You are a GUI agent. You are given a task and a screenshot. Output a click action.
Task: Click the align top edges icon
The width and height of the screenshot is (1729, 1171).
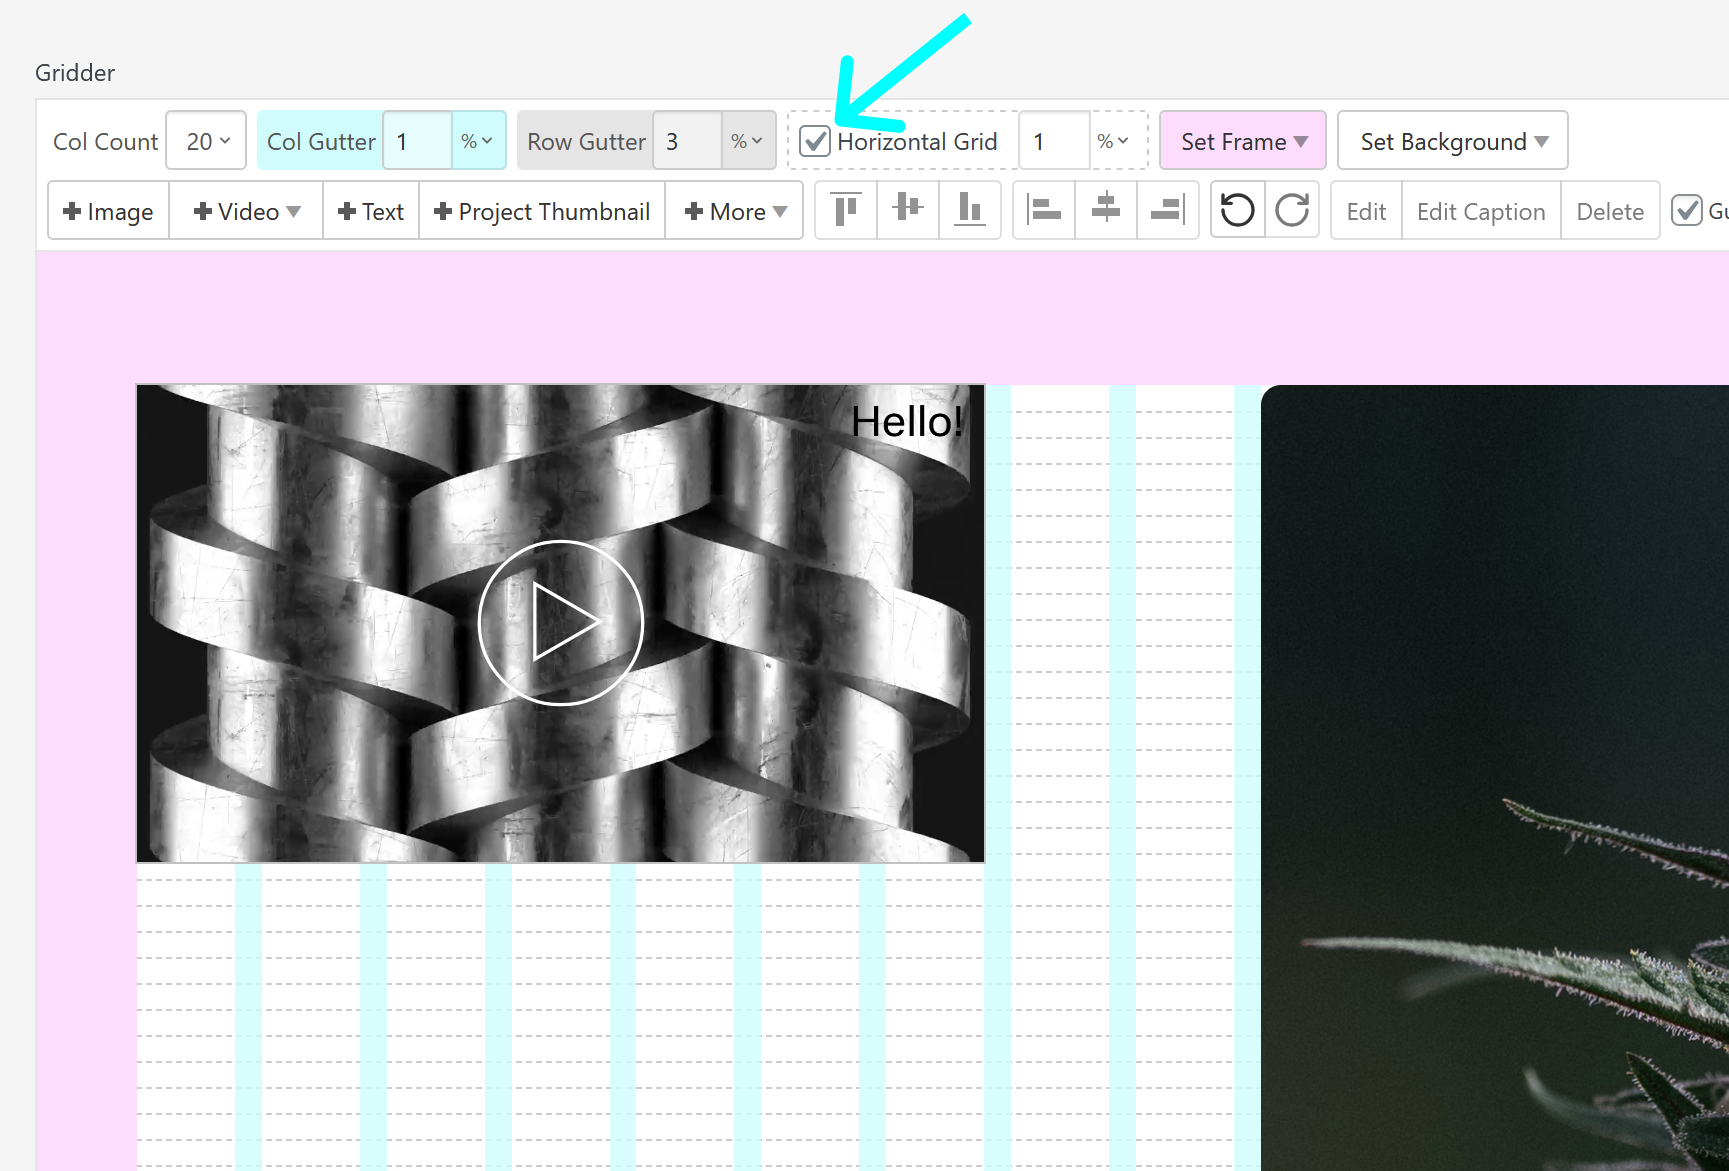[x=846, y=210]
